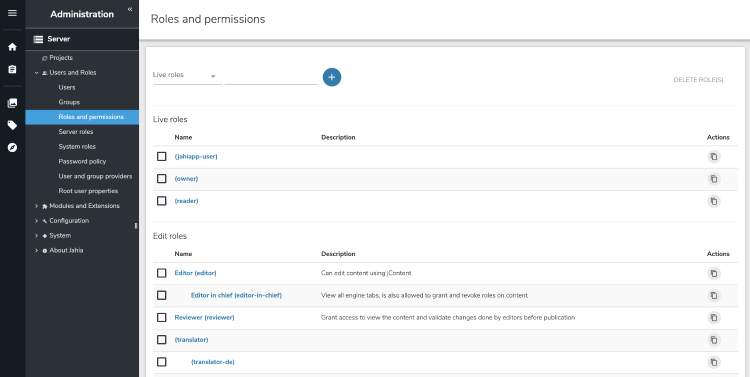Tick the Editor (editor) checkbox
This screenshot has width=750, height=377.
[162, 273]
